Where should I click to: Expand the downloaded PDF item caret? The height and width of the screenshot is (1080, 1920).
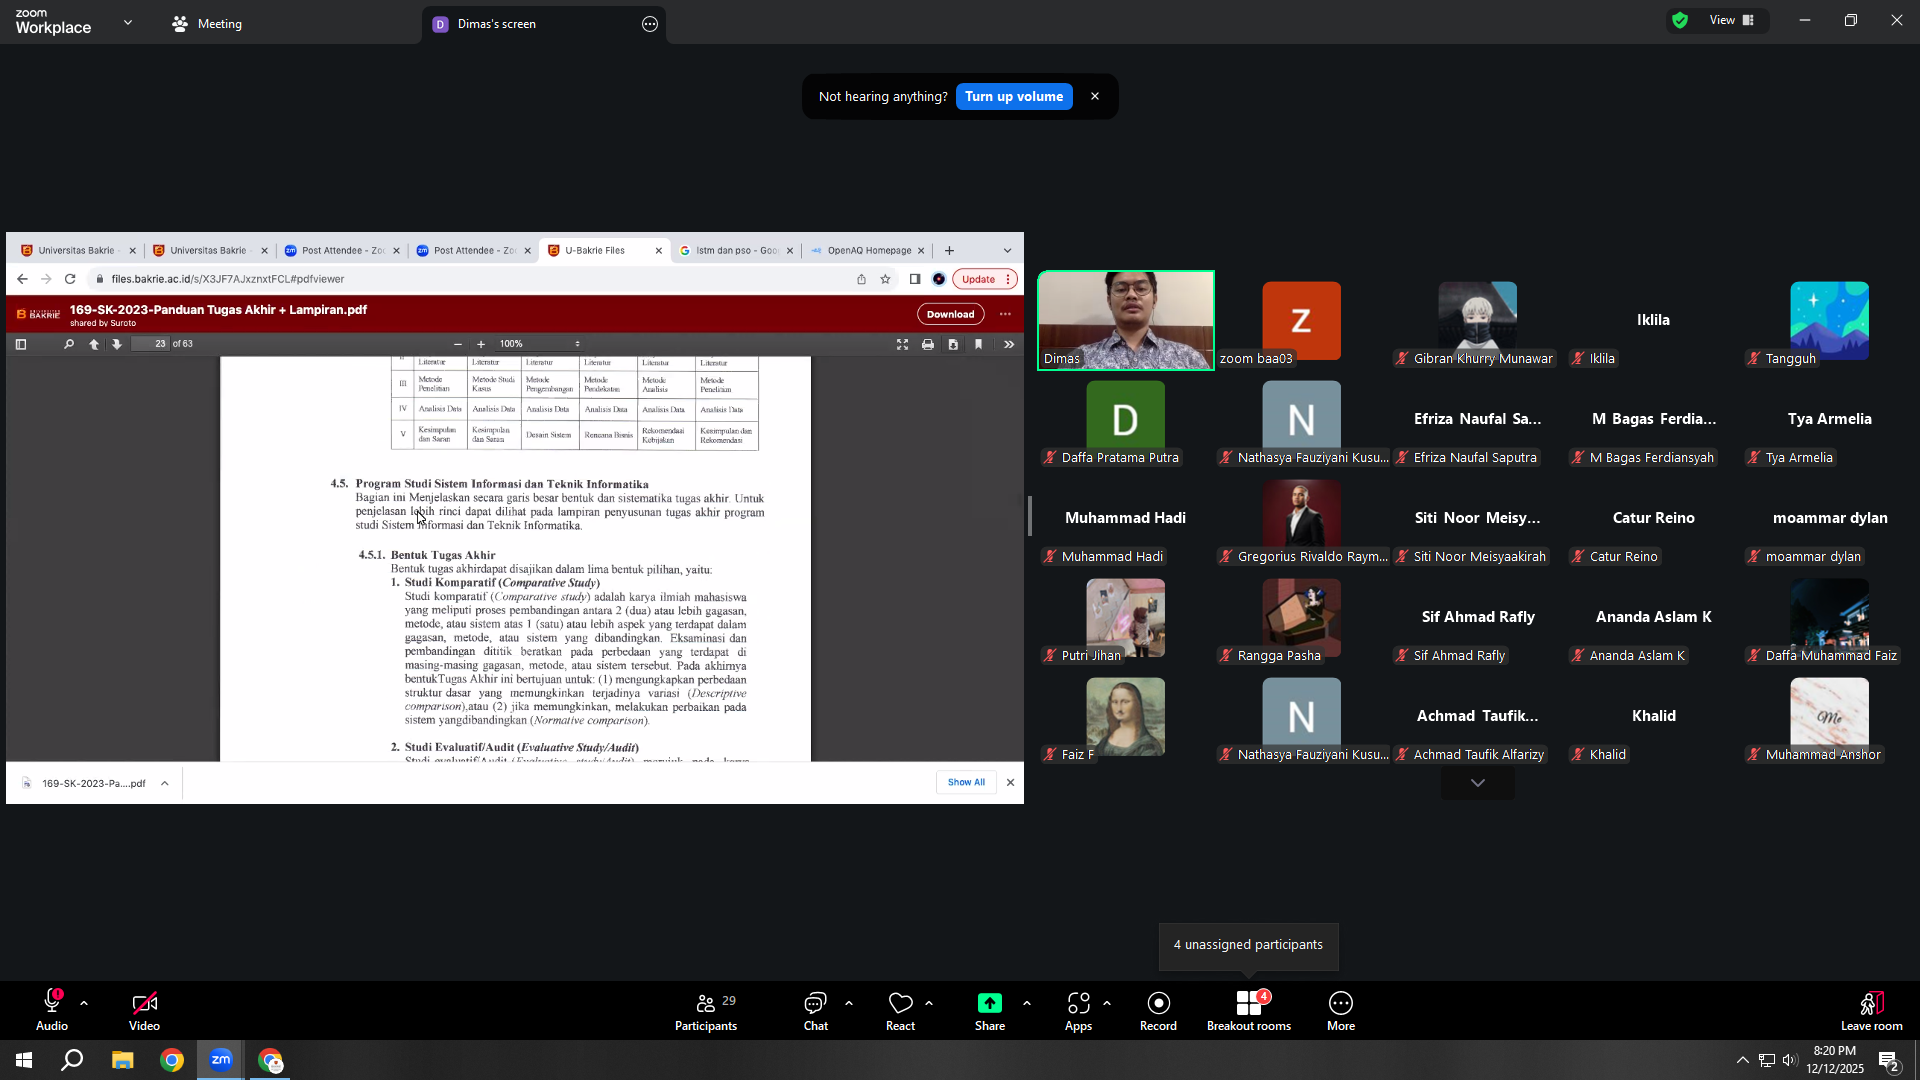coord(164,783)
